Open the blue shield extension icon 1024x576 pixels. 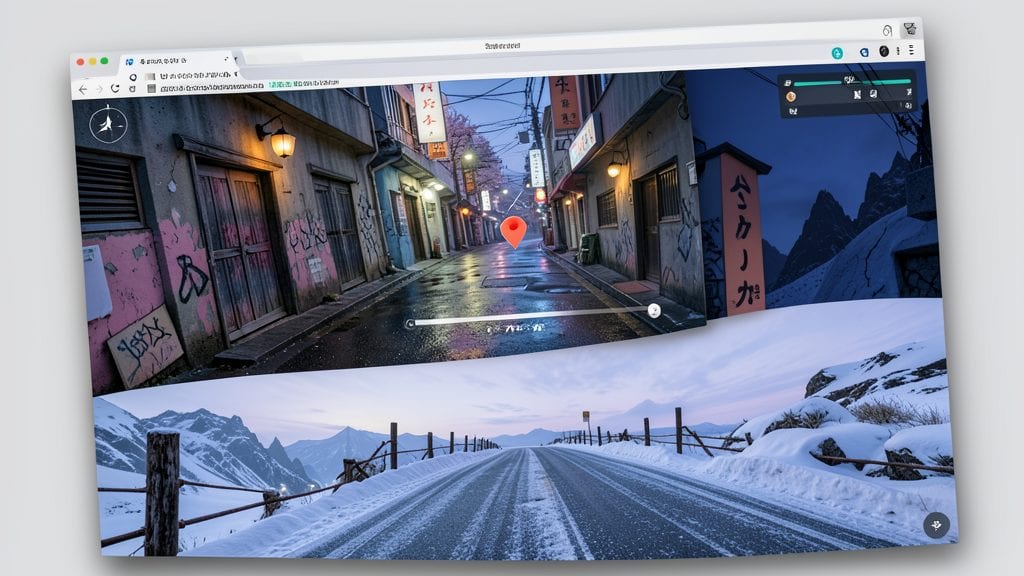tap(864, 52)
